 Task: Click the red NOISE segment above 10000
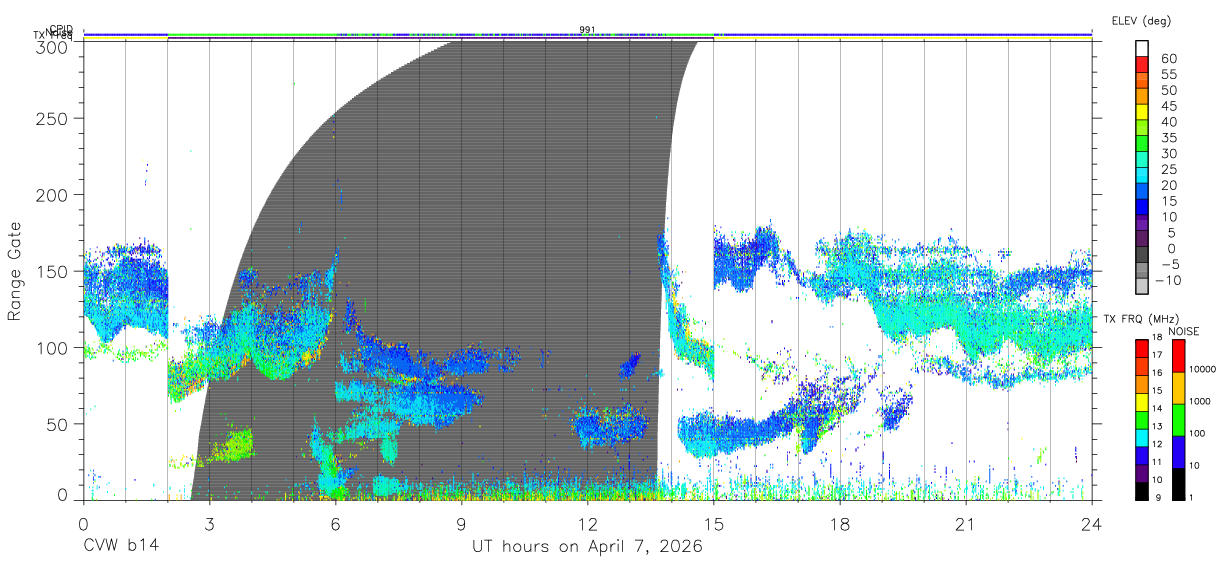pyautogui.click(x=1178, y=356)
